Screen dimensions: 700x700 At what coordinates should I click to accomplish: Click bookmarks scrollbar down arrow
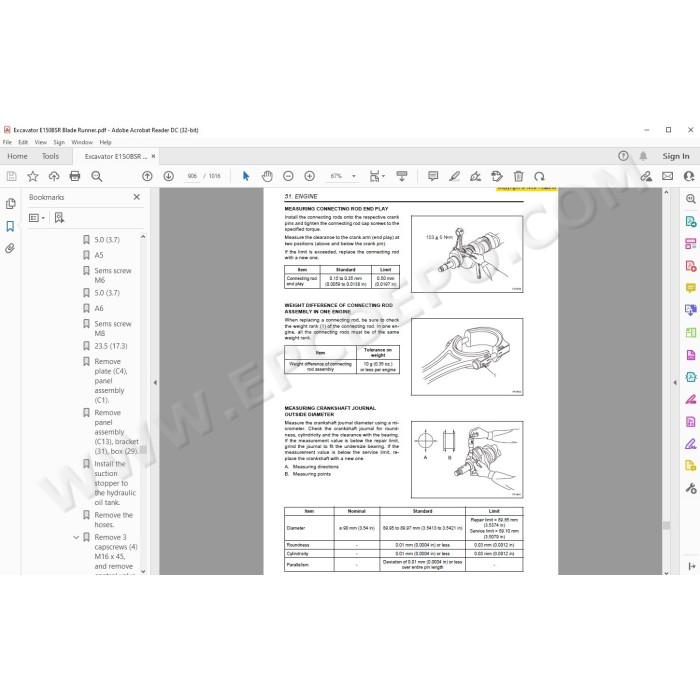coord(143,571)
